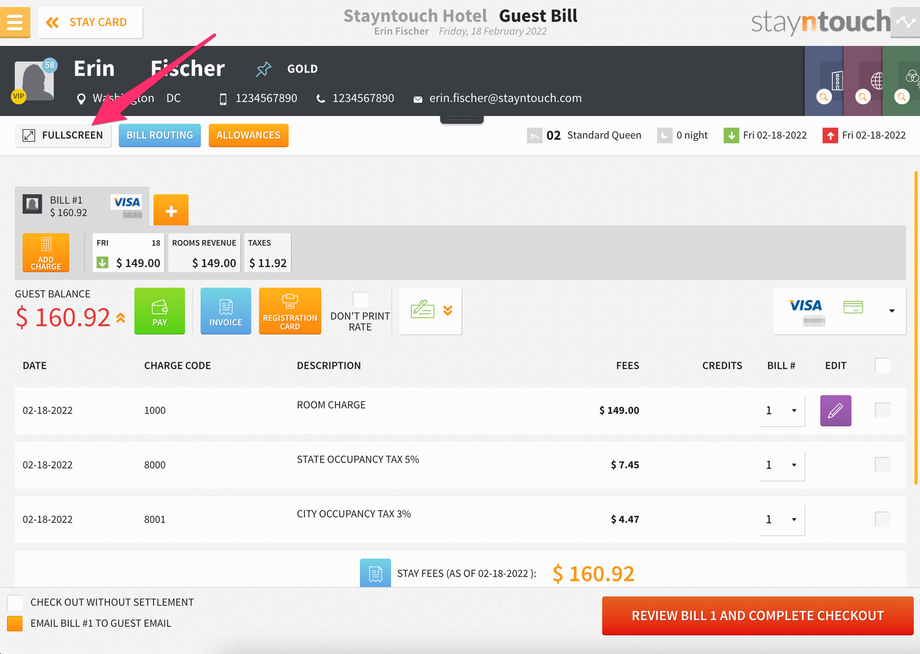Click the green Pay button
920x654 pixels.
point(160,311)
